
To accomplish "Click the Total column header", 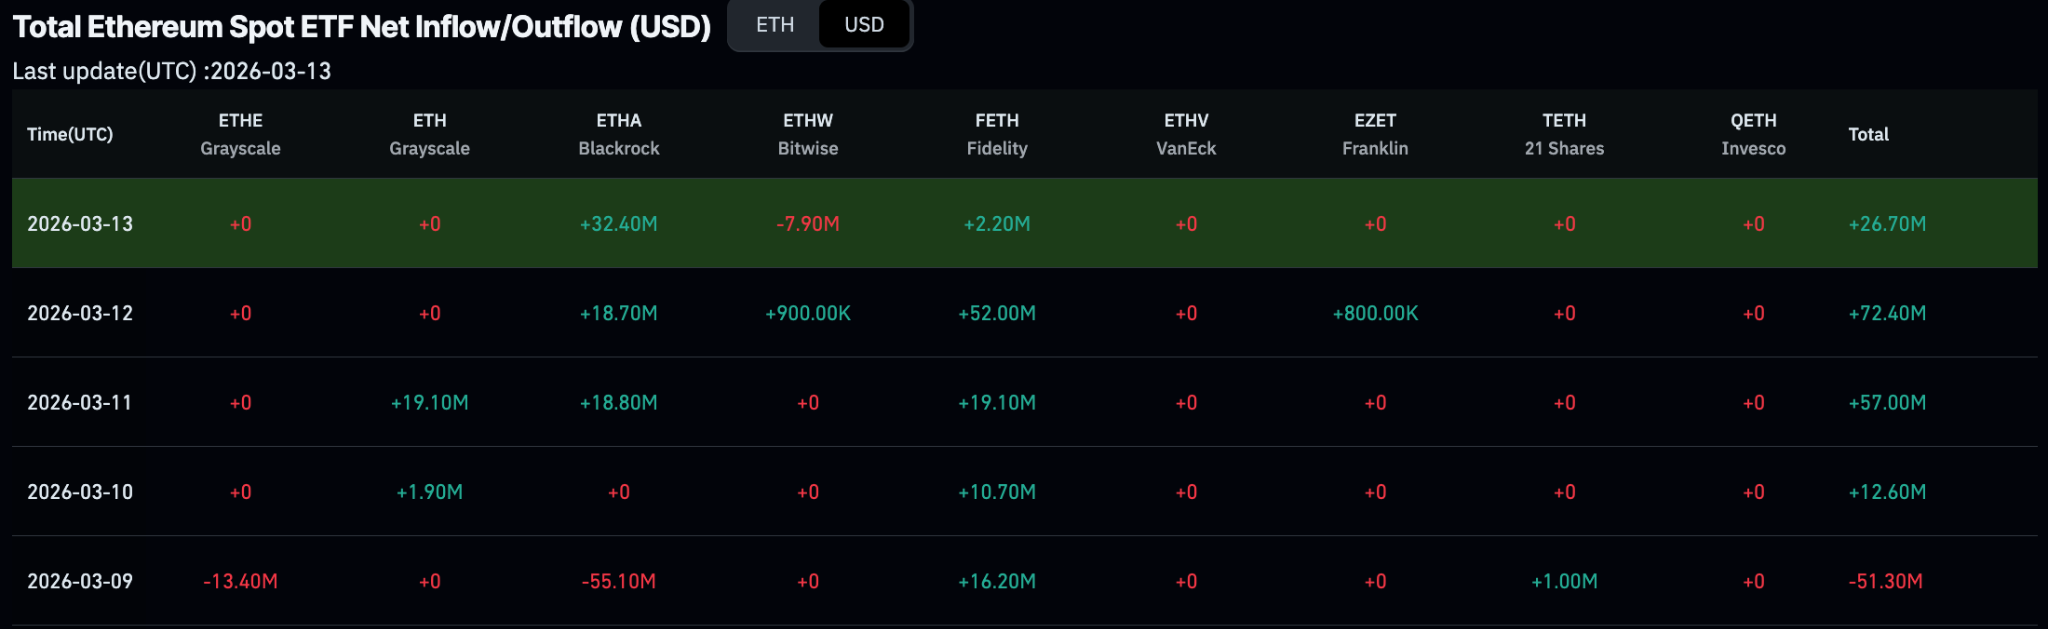I will (1868, 134).
